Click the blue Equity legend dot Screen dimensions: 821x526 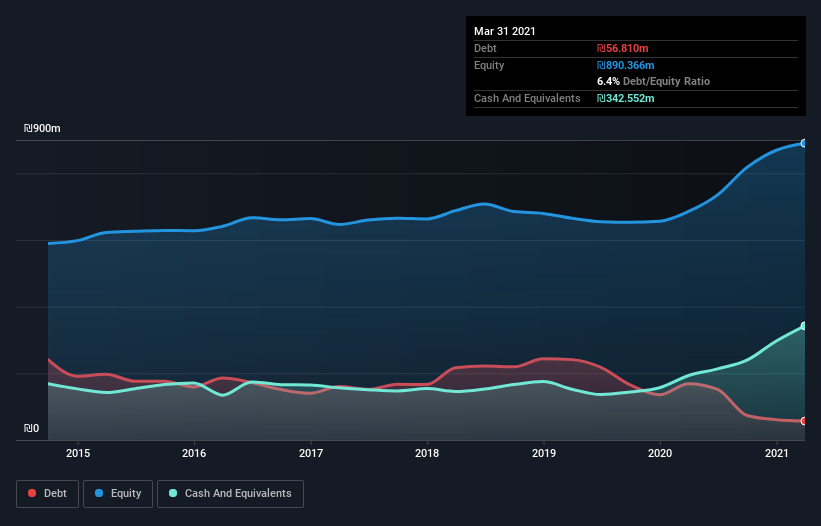tap(100, 493)
